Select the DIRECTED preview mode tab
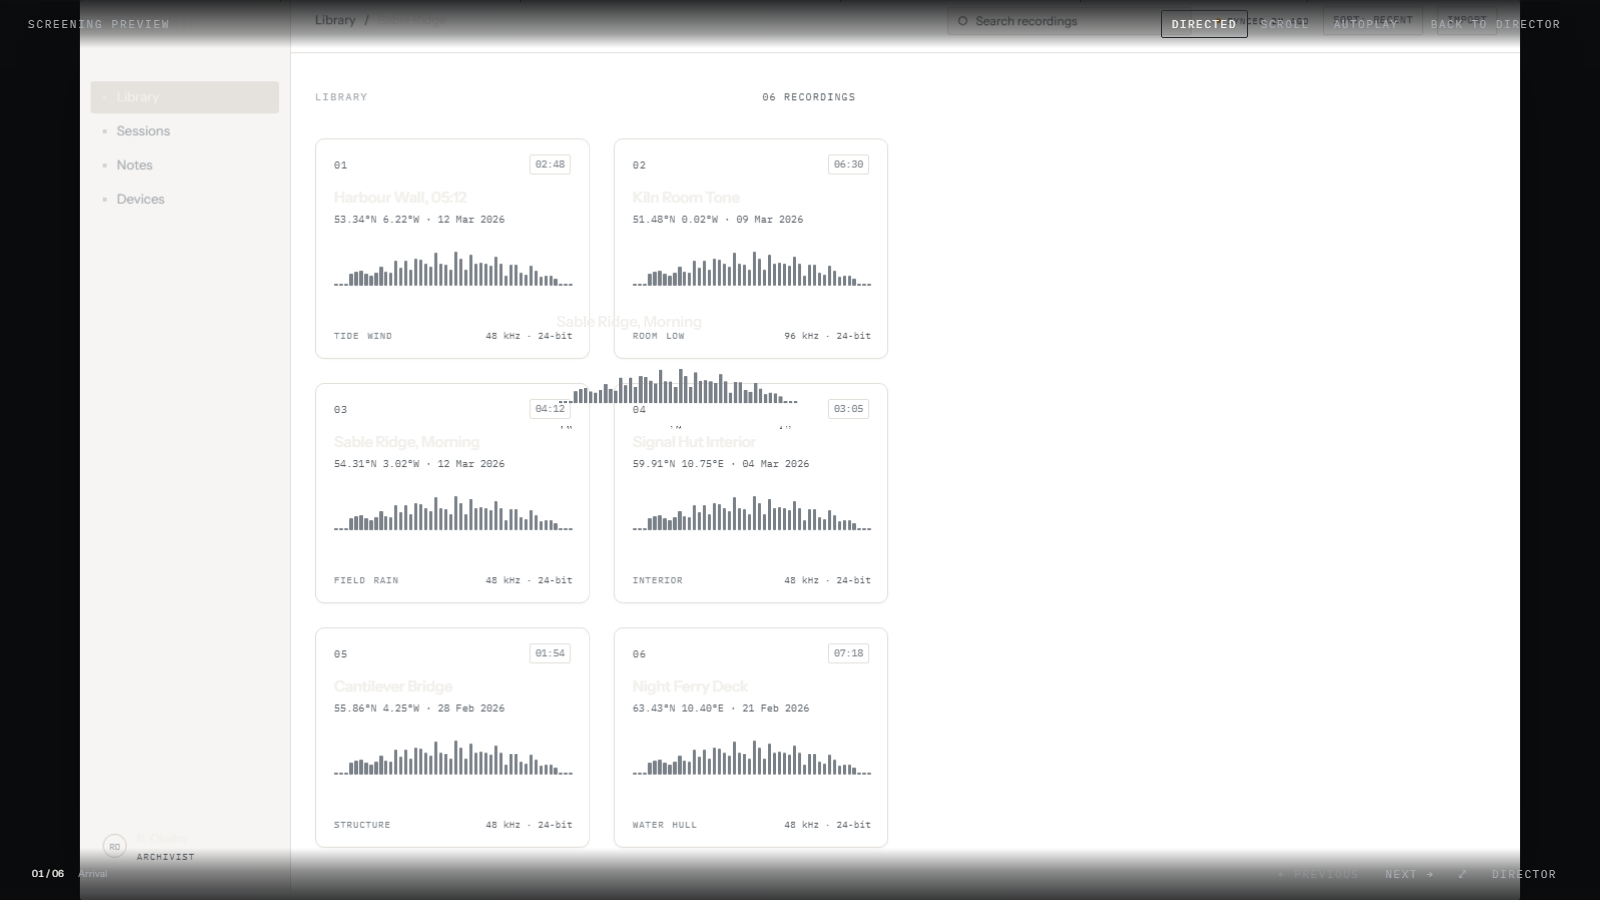 [x=1204, y=24]
